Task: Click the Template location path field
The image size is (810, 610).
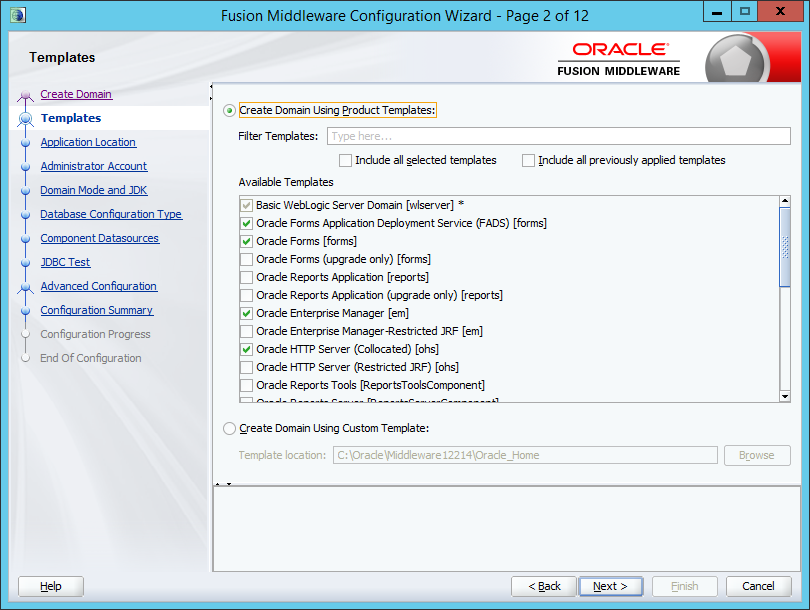Action: pyautogui.click(x=525, y=456)
